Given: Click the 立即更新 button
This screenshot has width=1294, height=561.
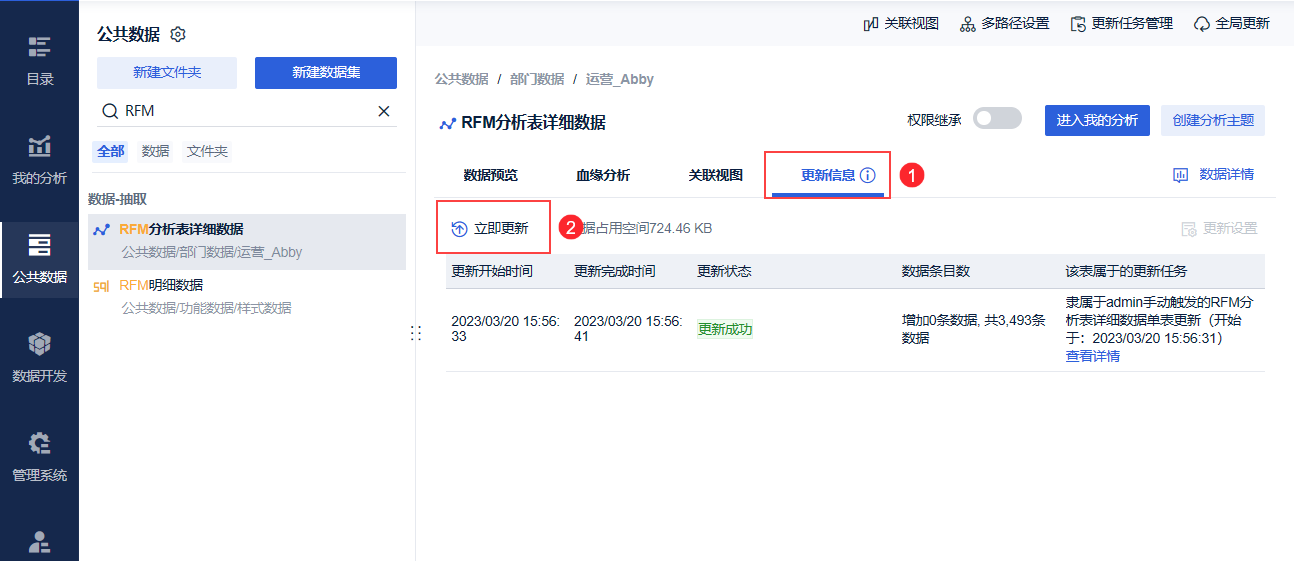Looking at the screenshot, I should pos(490,228).
